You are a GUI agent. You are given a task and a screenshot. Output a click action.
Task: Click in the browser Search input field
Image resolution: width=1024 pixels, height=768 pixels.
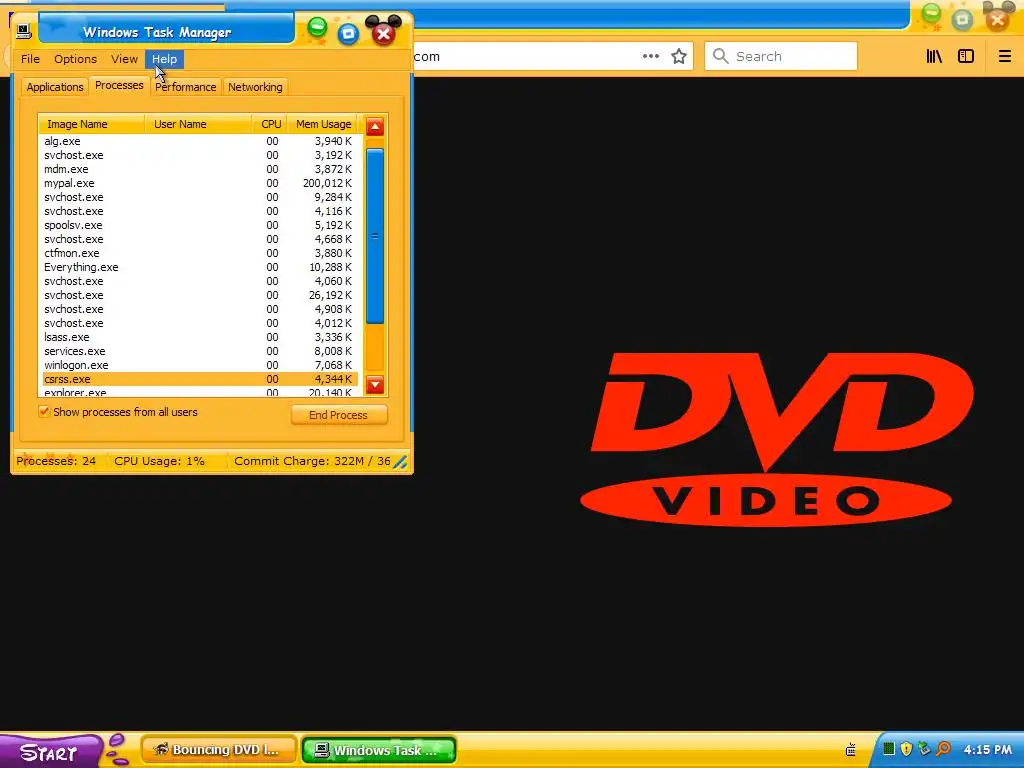(x=781, y=56)
